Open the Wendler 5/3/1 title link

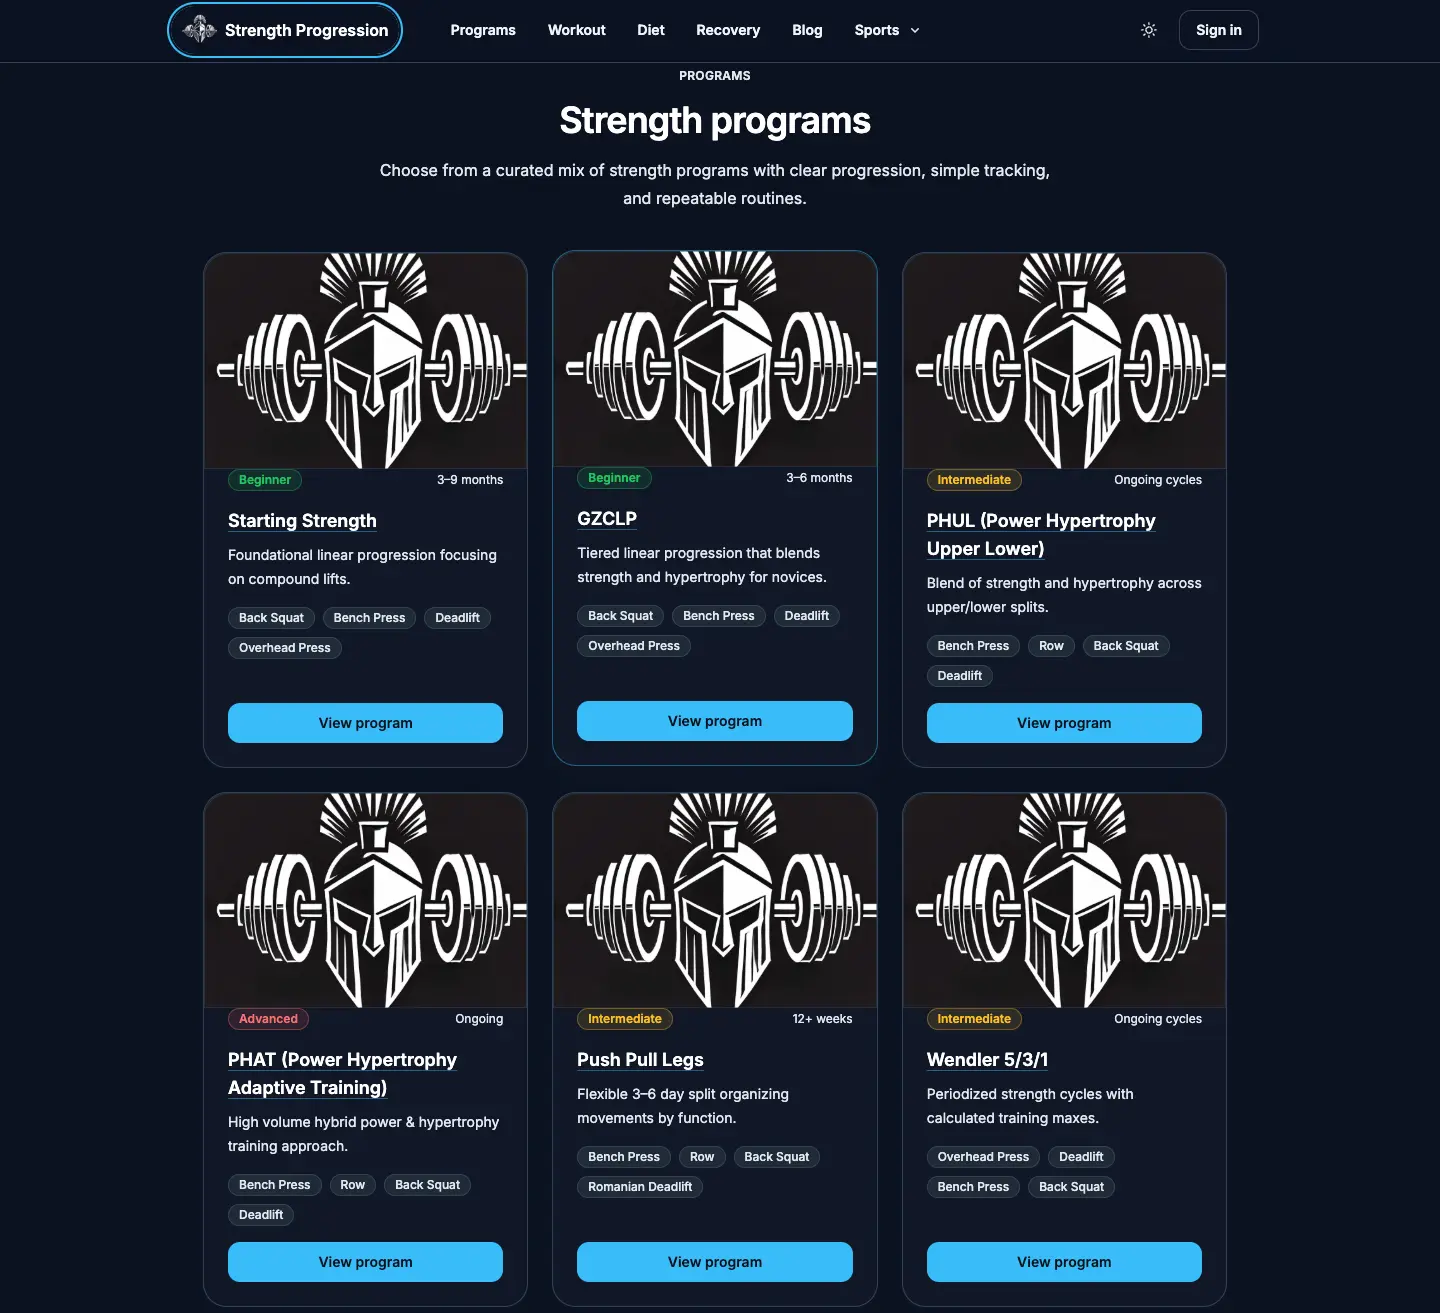[987, 1059]
